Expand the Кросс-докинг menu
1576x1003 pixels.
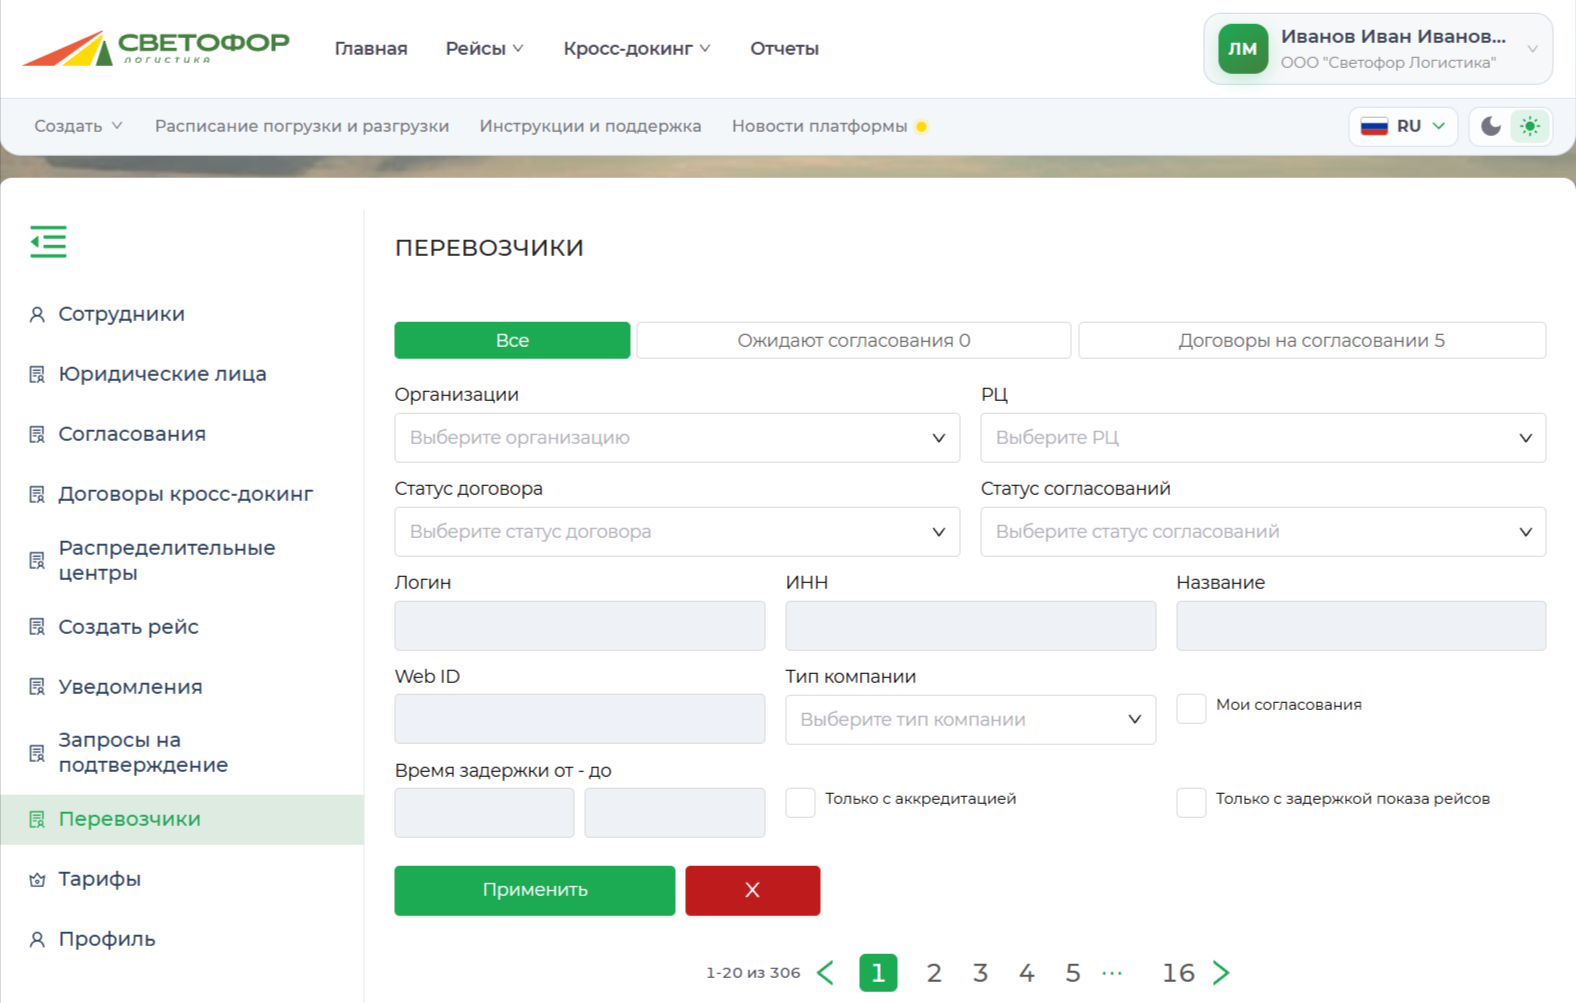(637, 48)
